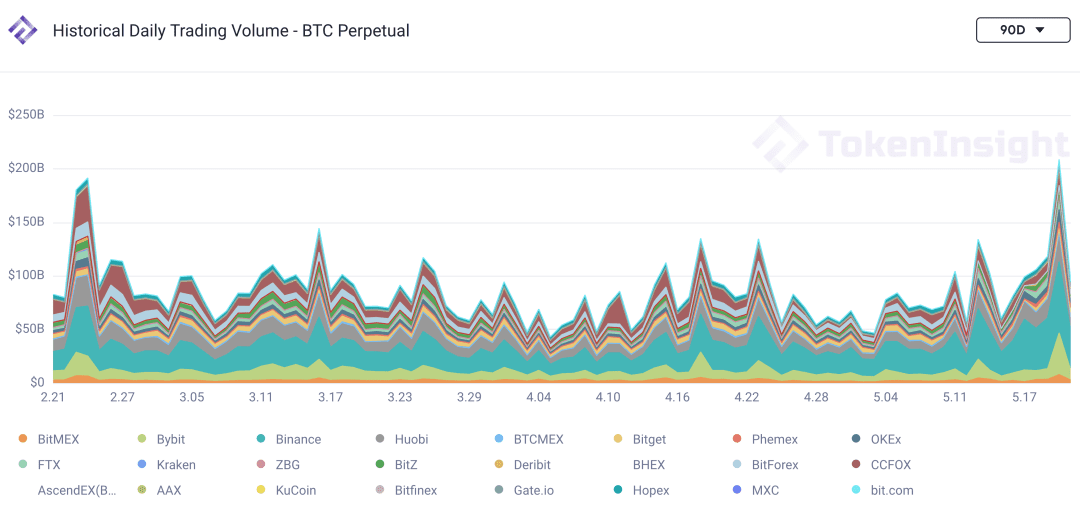The image size is (1080, 521).
Task: Click the Kraken legend marker
Action: click(142, 464)
